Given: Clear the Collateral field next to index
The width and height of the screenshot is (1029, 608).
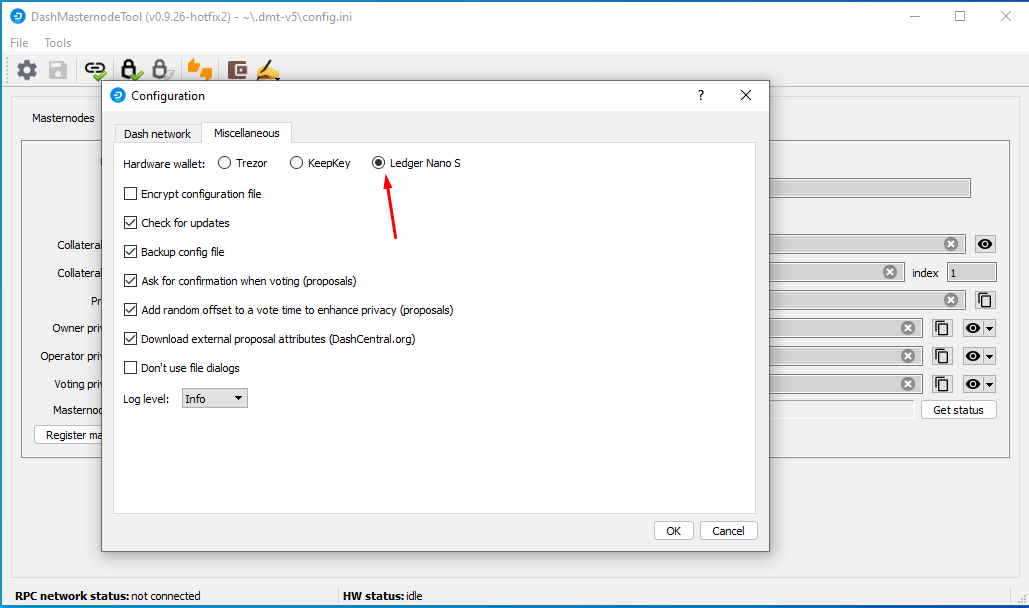Looking at the screenshot, I should point(890,272).
